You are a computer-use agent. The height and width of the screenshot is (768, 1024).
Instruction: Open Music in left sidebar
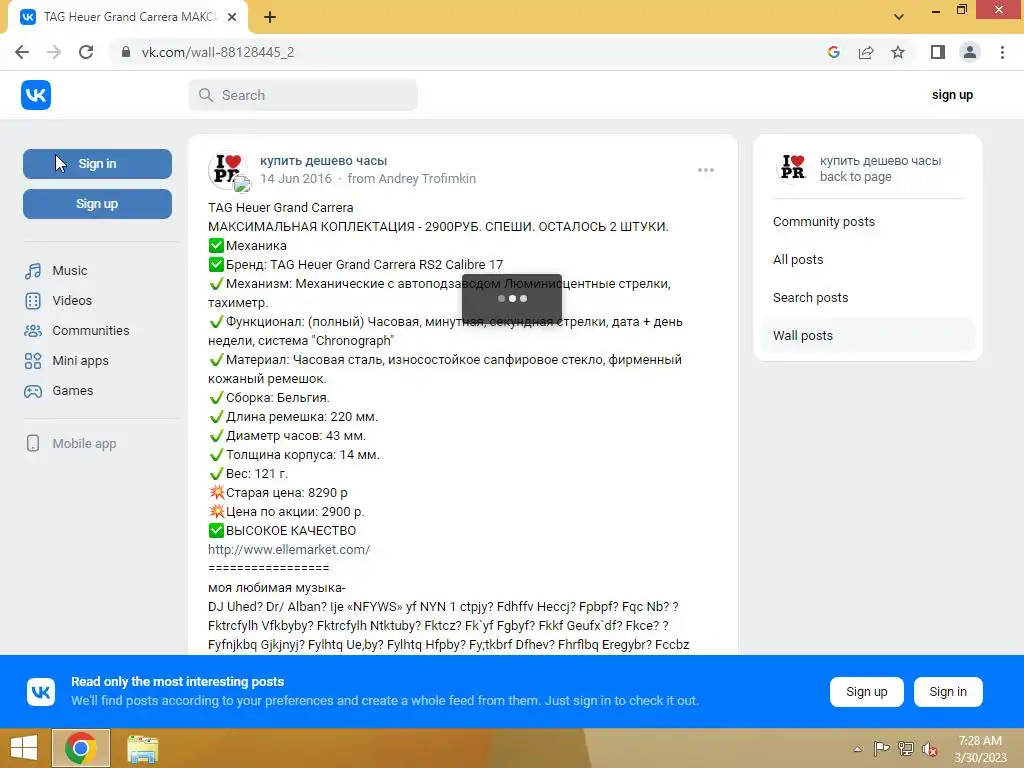pos(70,270)
